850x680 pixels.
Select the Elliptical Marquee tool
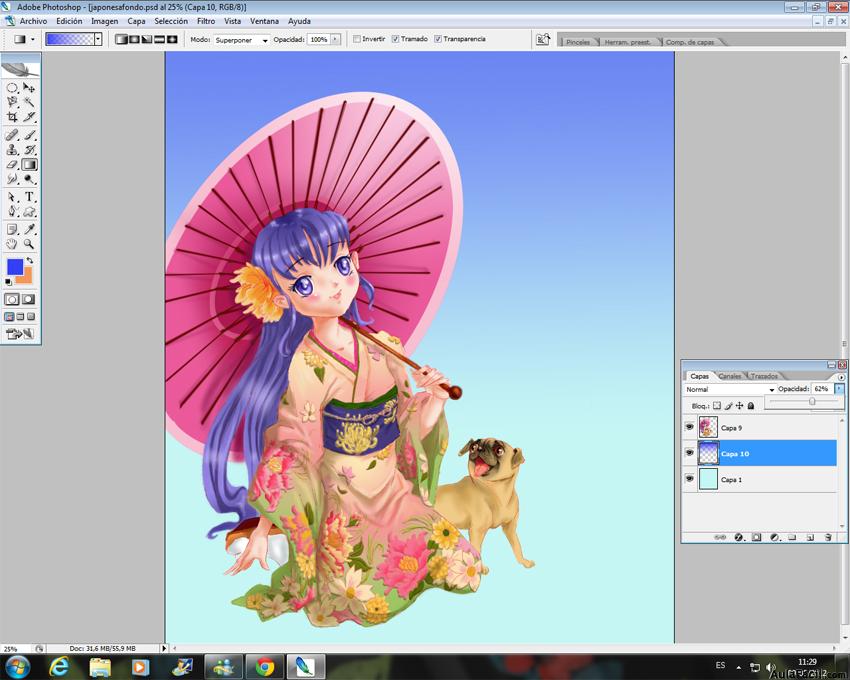tap(12, 87)
